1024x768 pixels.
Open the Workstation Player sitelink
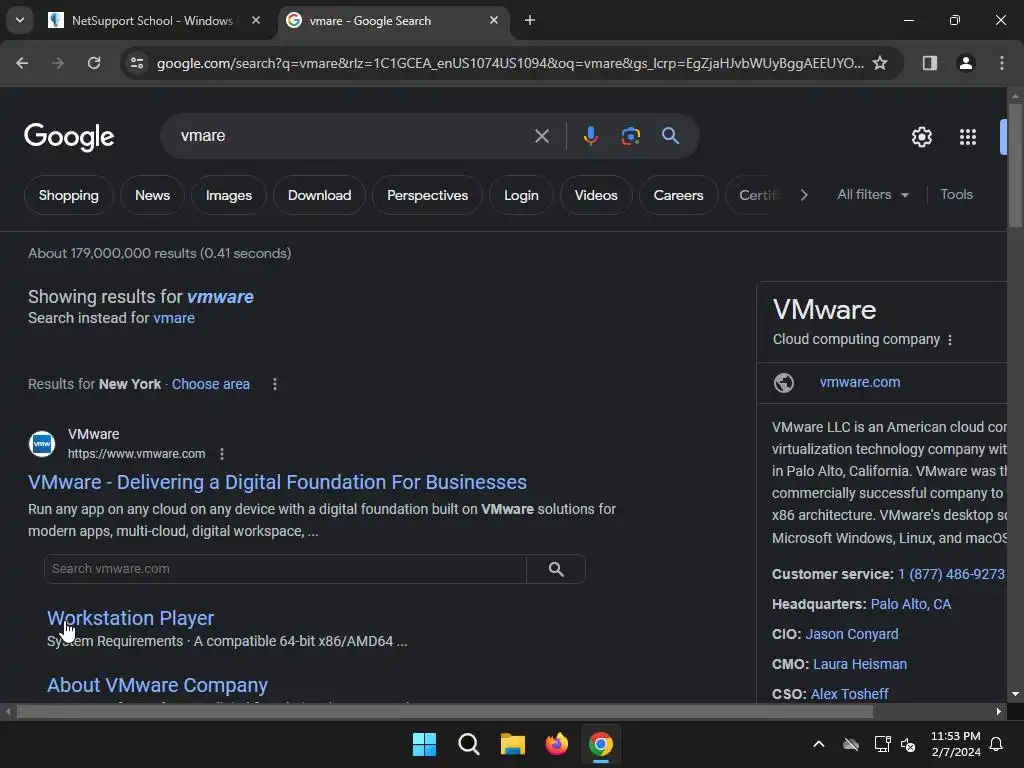pos(131,618)
